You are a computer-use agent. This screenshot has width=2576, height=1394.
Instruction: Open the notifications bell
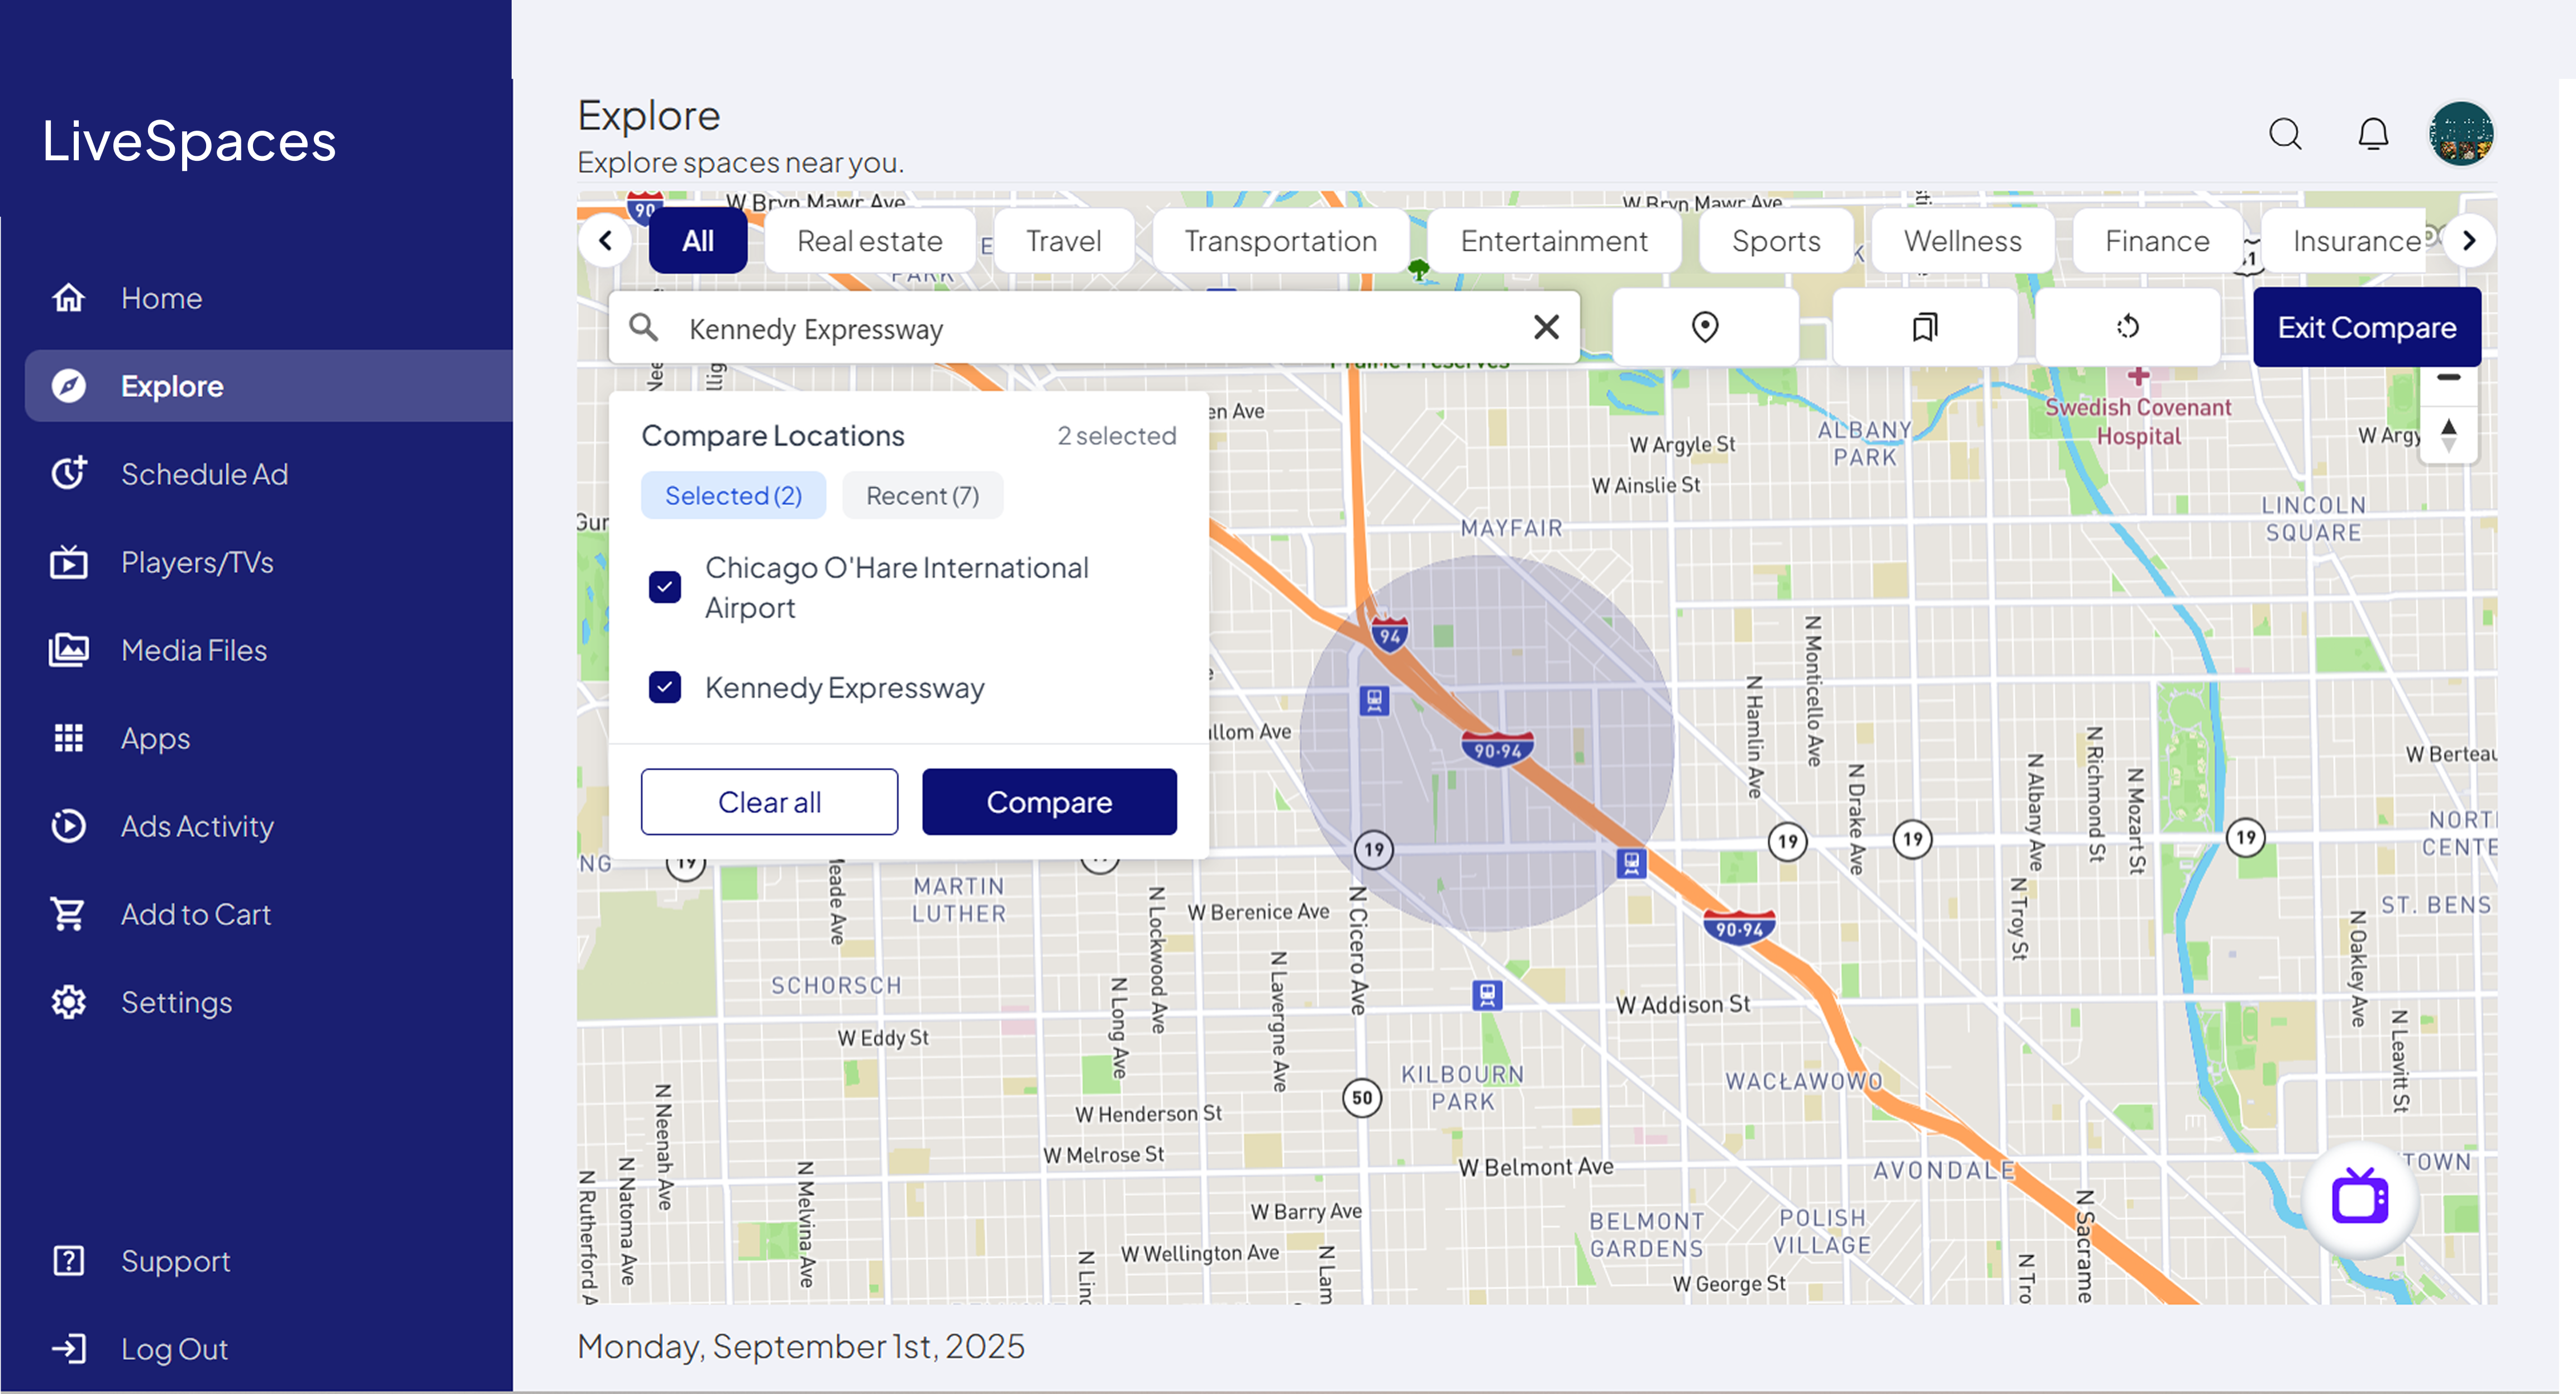click(2374, 133)
